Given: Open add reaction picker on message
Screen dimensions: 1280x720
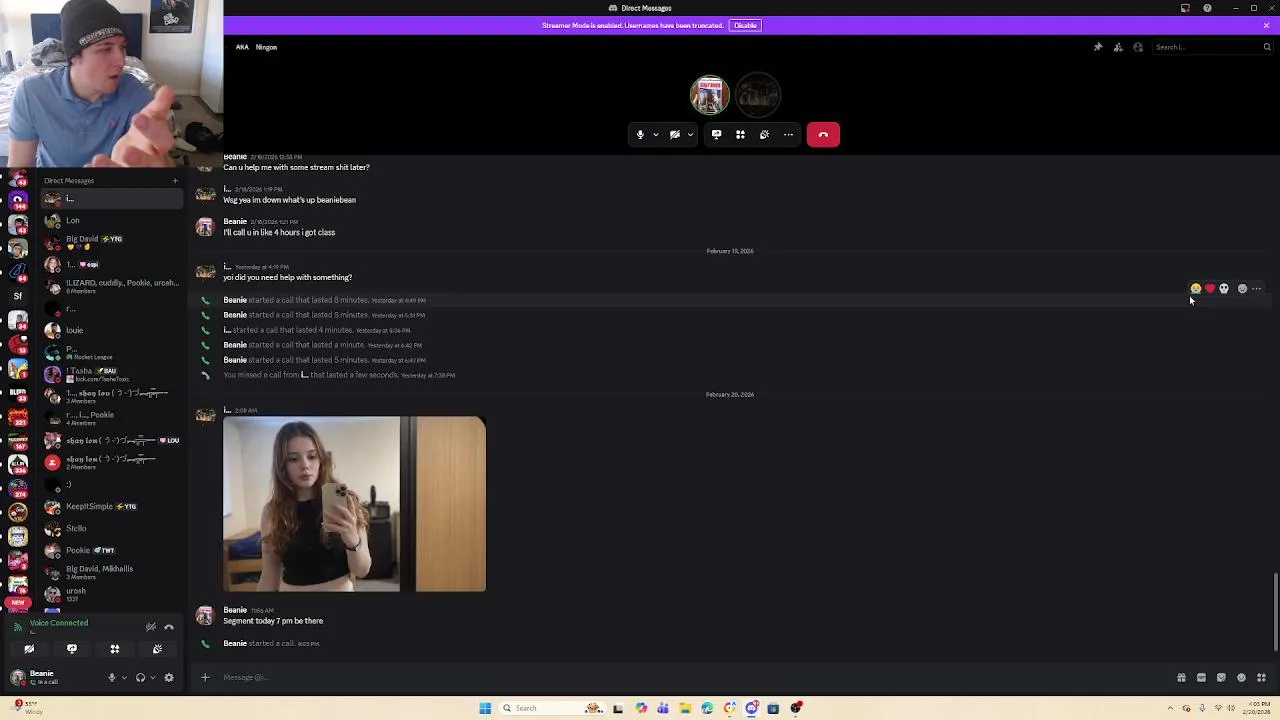Looking at the screenshot, I should pyautogui.click(x=1242, y=289).
